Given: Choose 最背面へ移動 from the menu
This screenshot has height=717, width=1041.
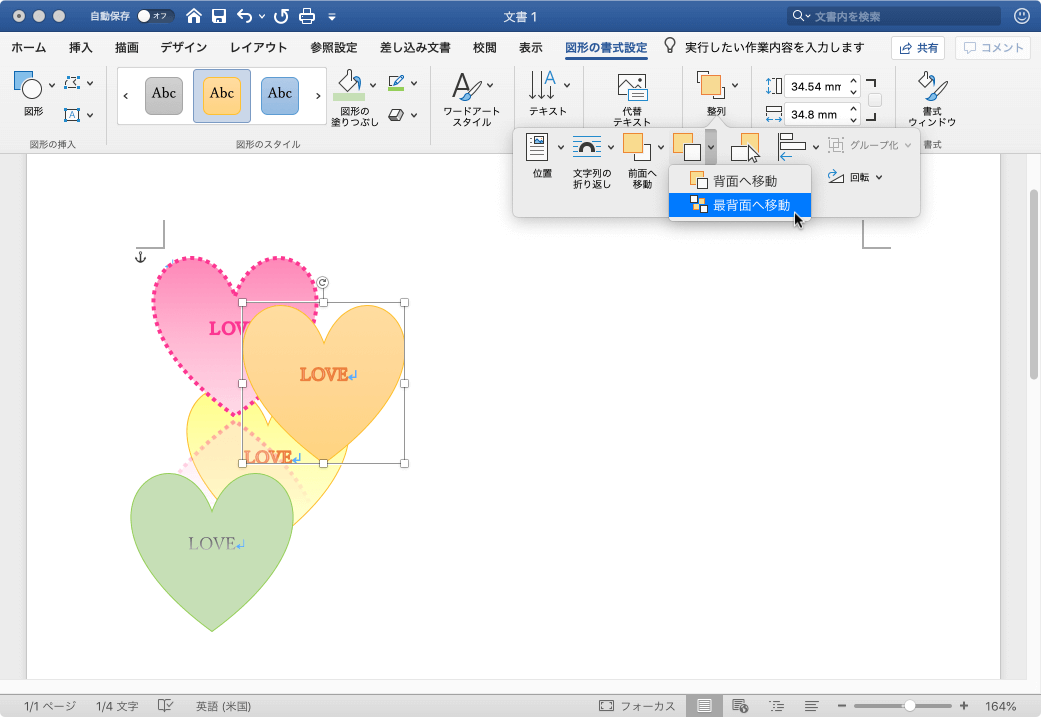Looking at the screenshot, I should point(740,205).
